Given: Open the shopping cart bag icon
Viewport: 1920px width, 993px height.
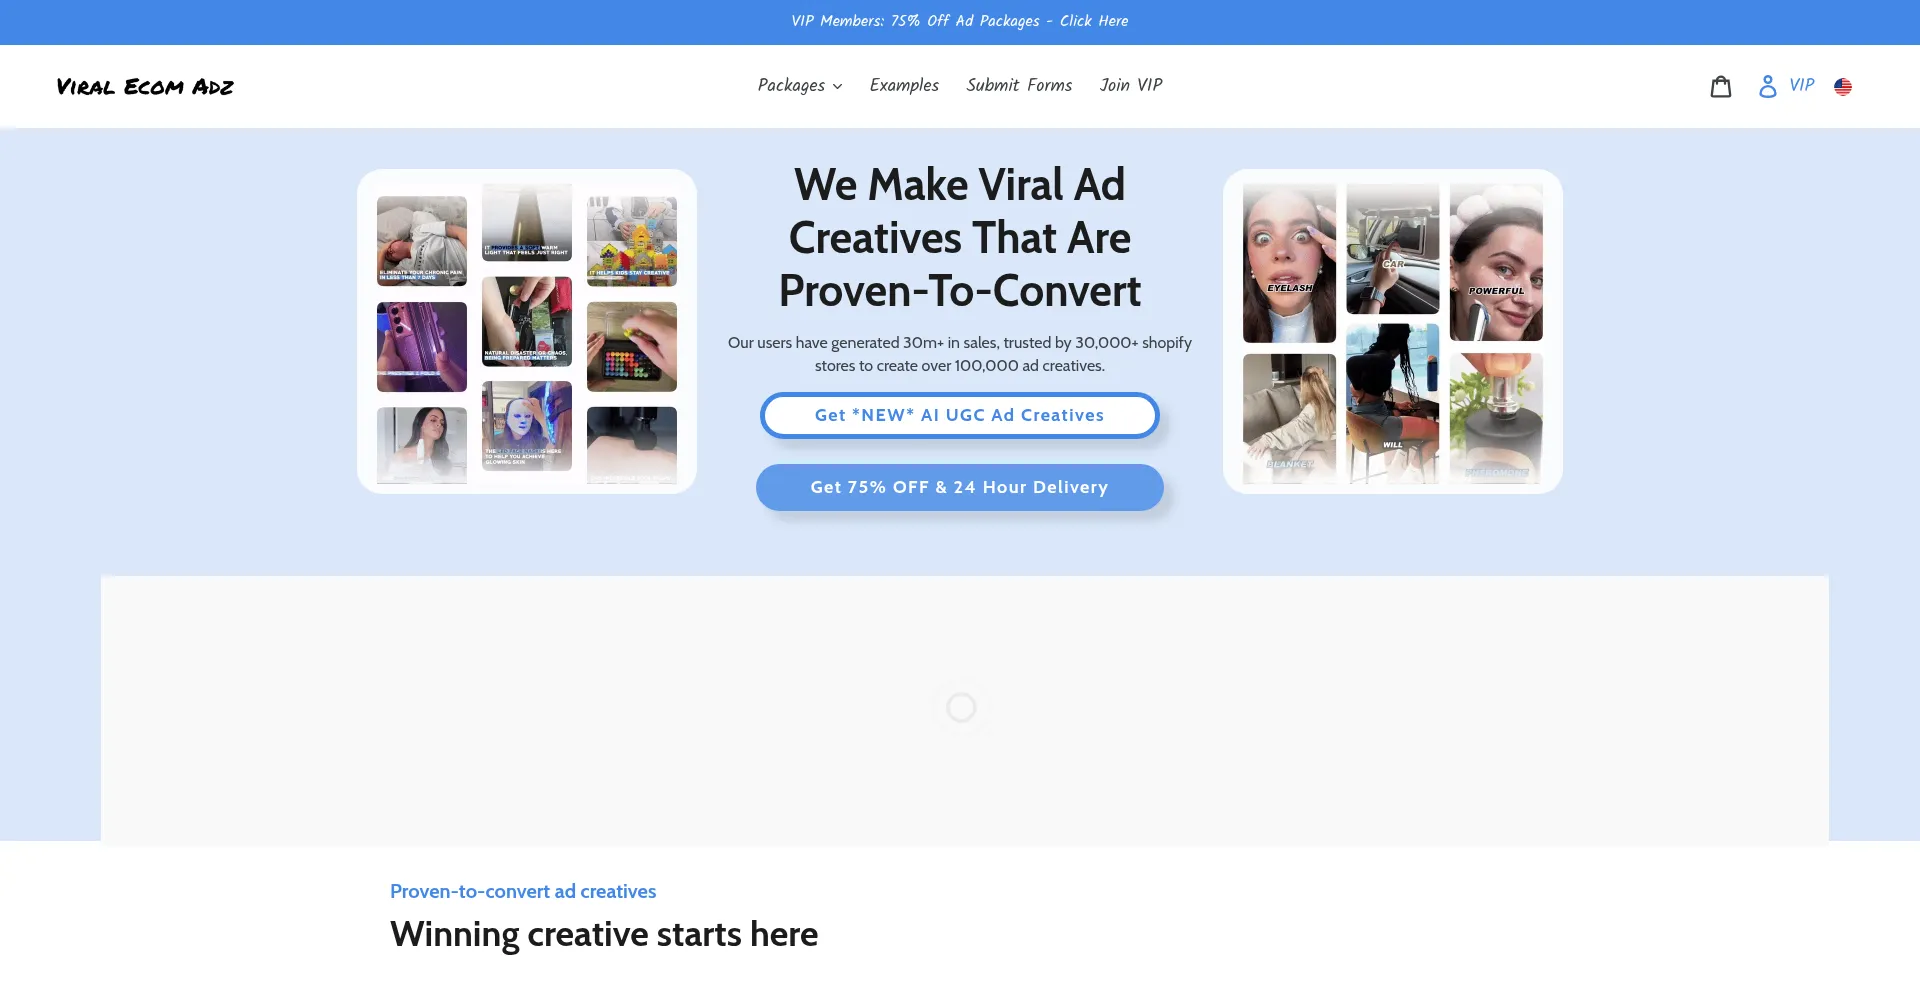Looking at the screenshot, I should point(1720,87).
